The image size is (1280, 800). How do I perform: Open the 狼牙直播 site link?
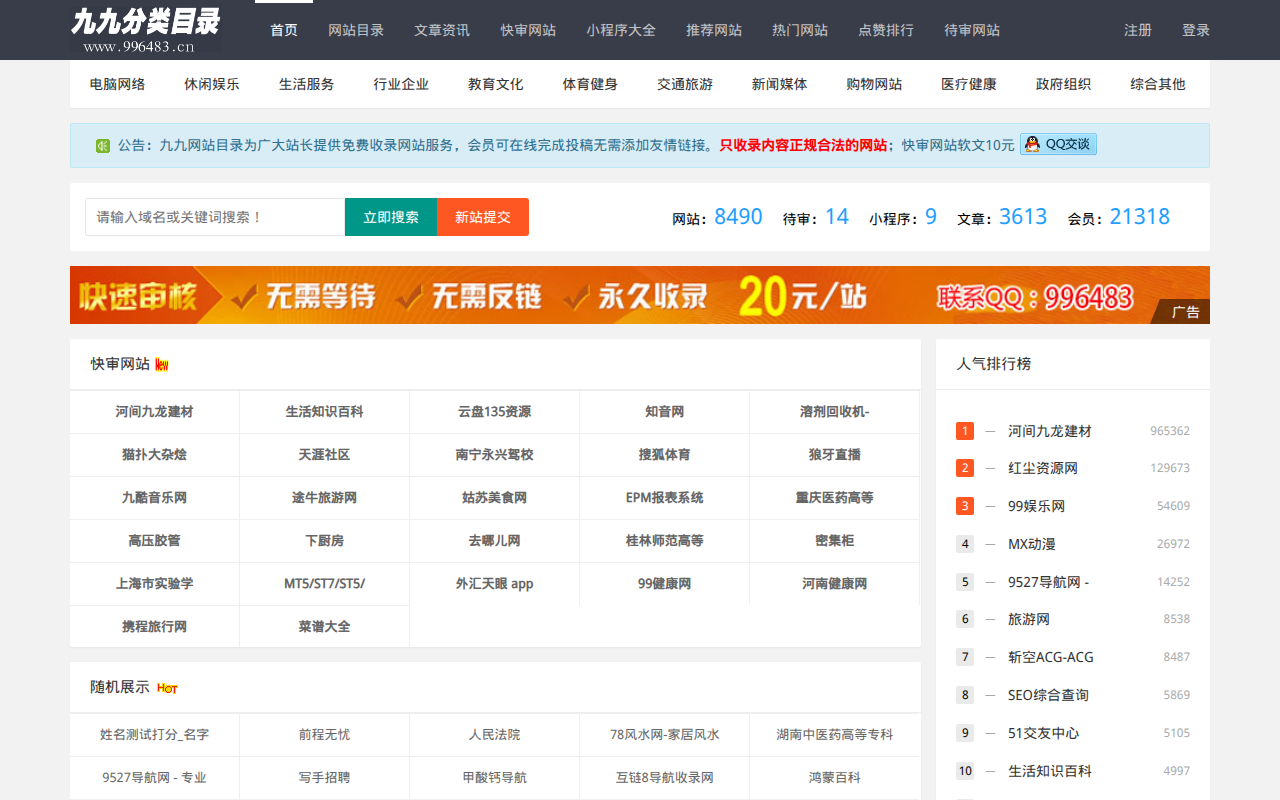point(834,455)
